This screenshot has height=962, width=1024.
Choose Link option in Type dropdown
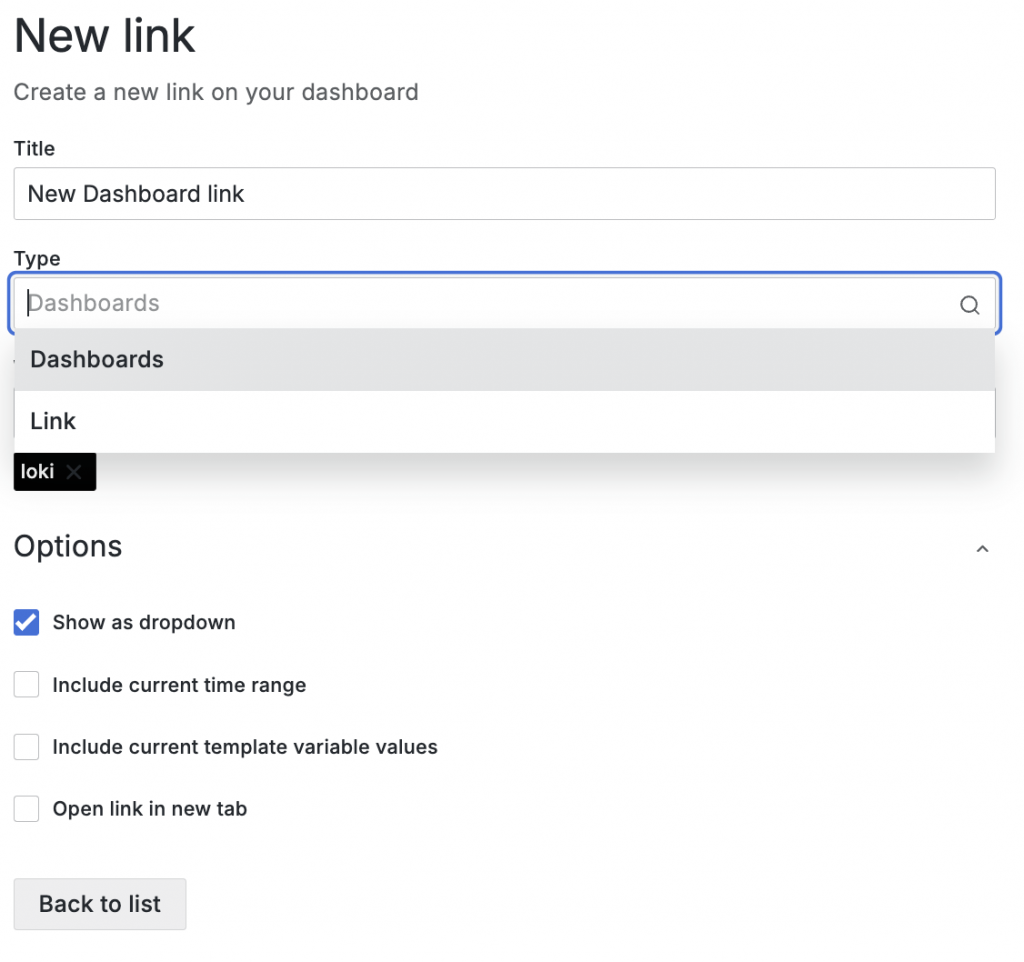pos(53,422)
